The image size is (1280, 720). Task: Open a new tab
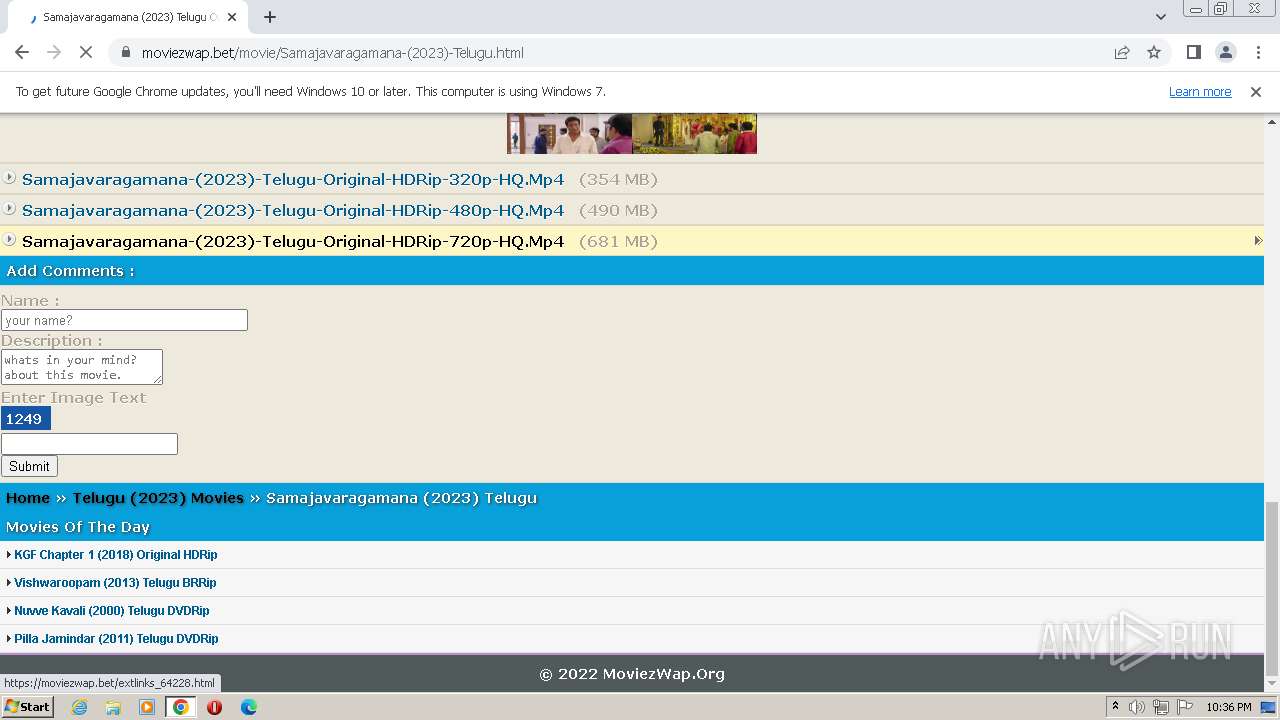[x=270, y=17]
